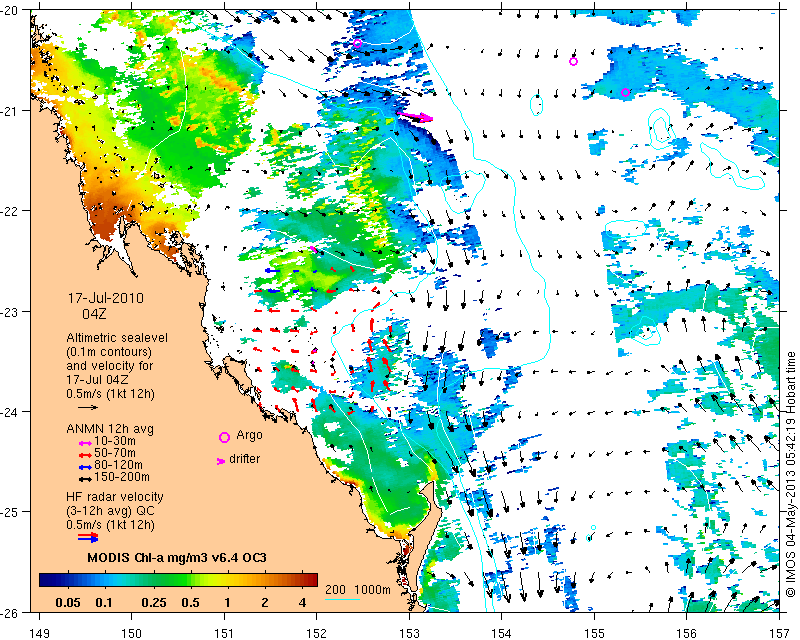The height and width of the screenshot is (640, 800).
Task: Click the 'HF radar velocity' legend text
Action: 115,497
